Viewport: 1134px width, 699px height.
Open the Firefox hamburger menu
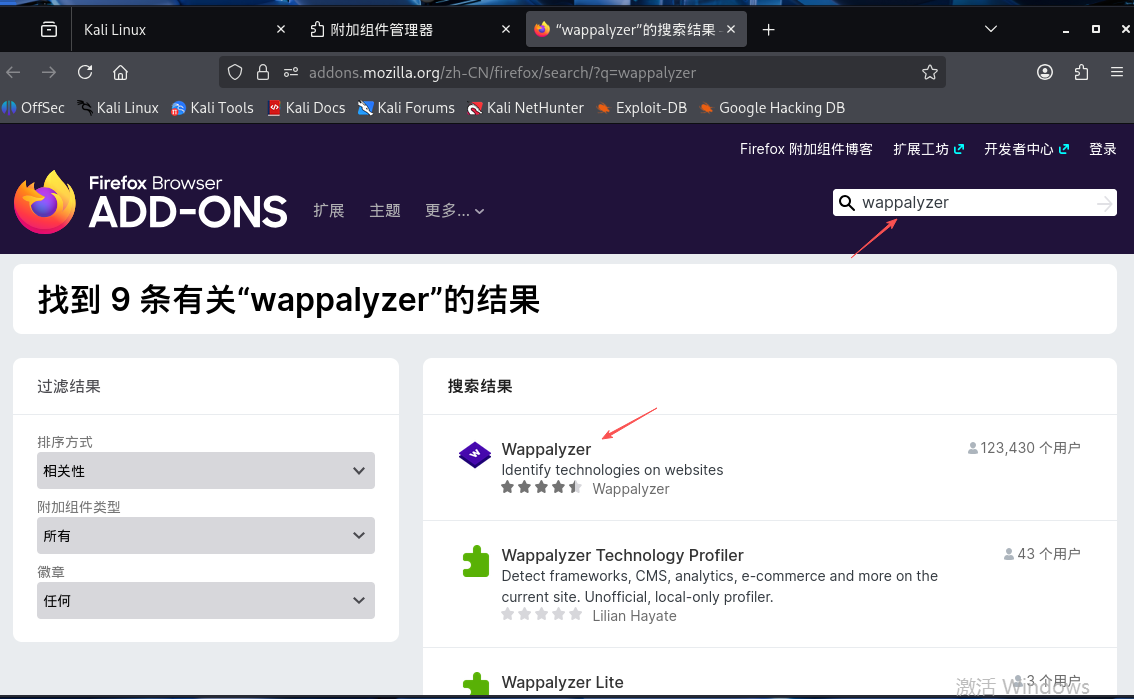1117,72
